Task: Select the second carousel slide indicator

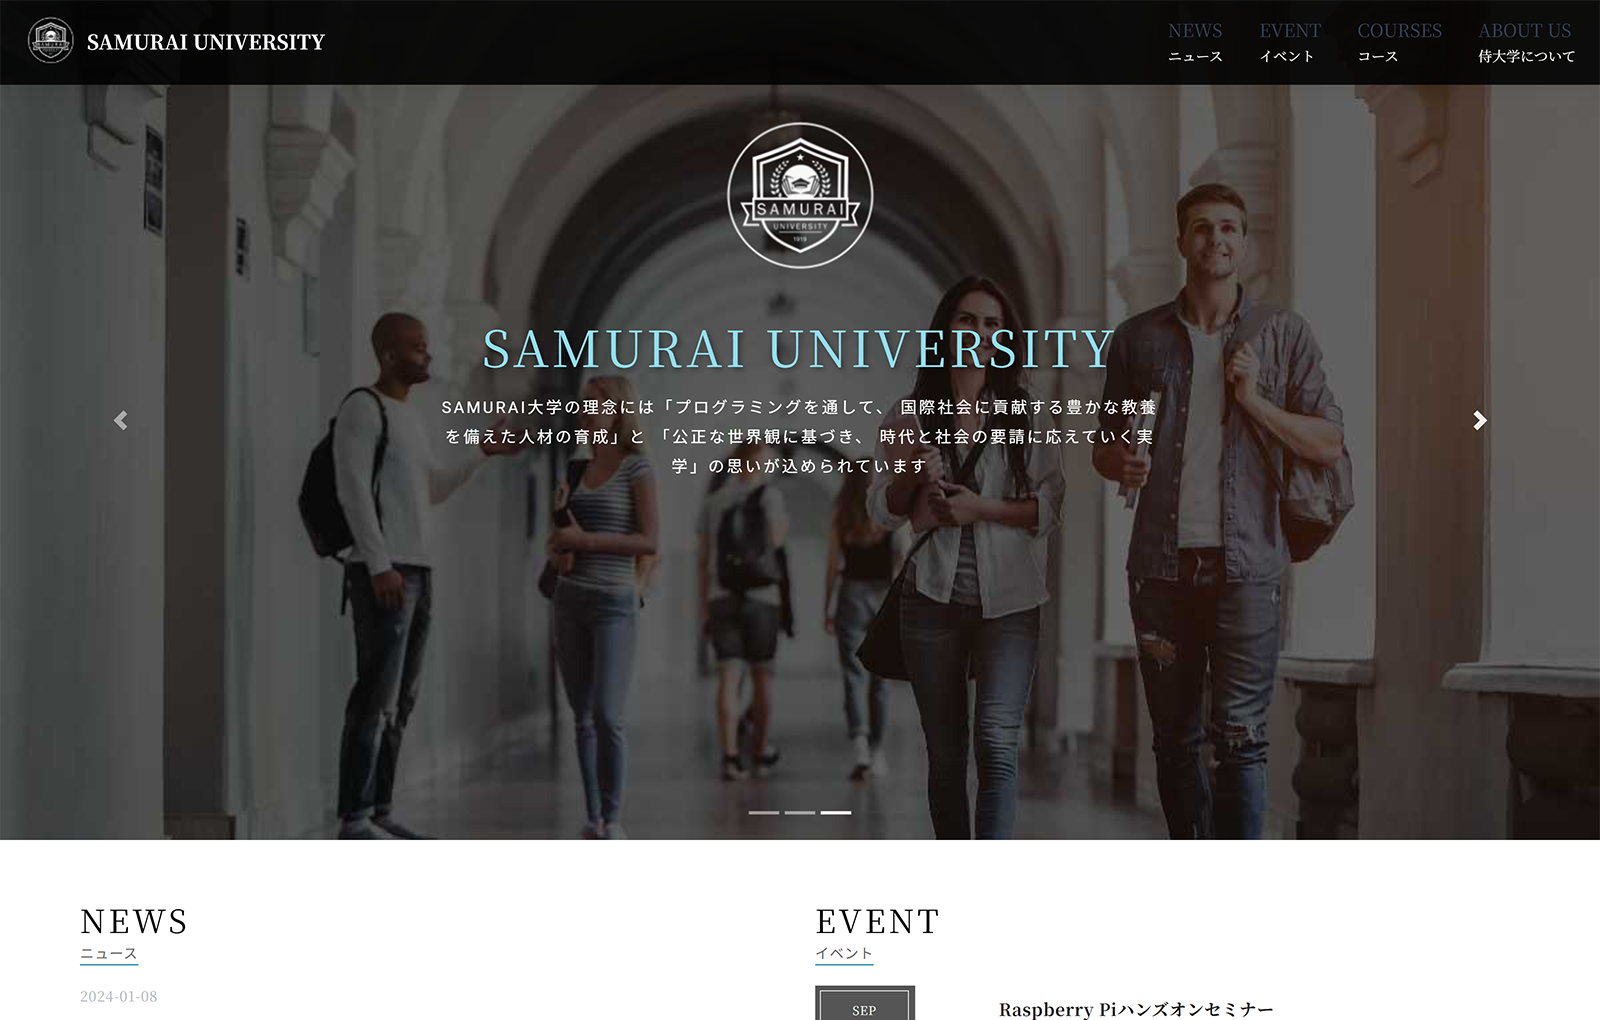Action: [x=800, y=812]
